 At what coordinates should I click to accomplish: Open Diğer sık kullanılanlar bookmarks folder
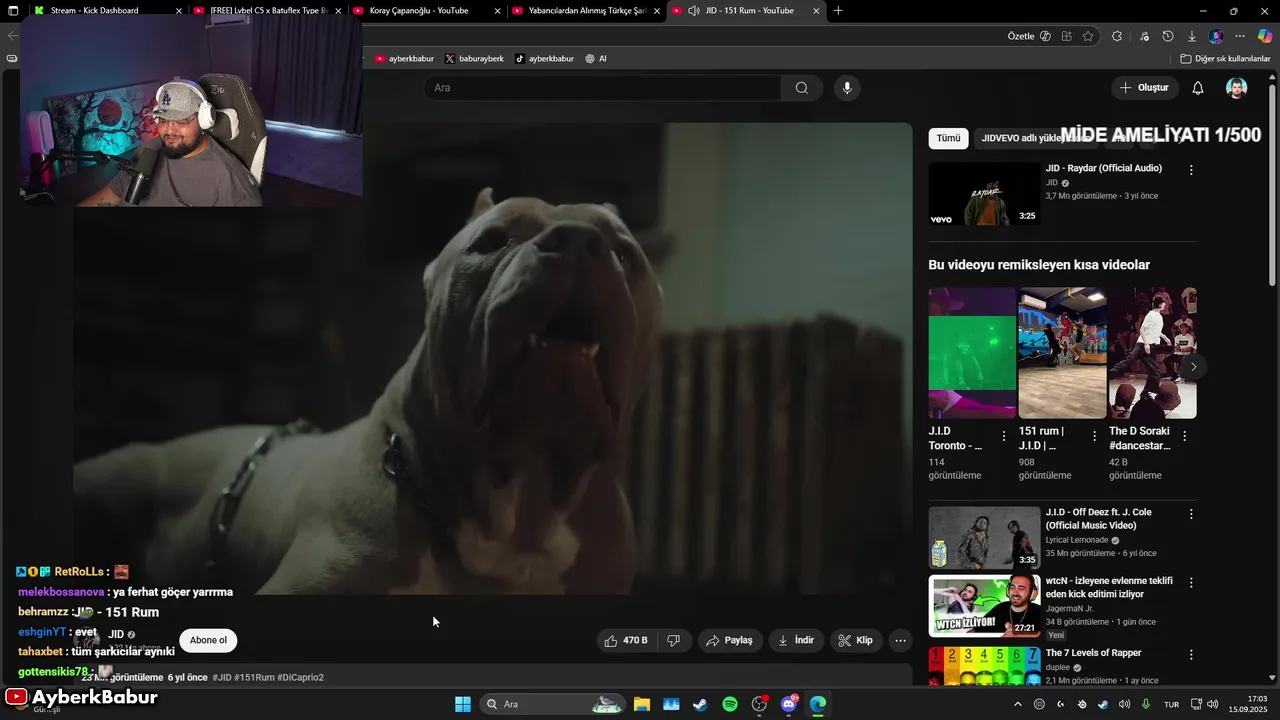tap(1226, 59)
